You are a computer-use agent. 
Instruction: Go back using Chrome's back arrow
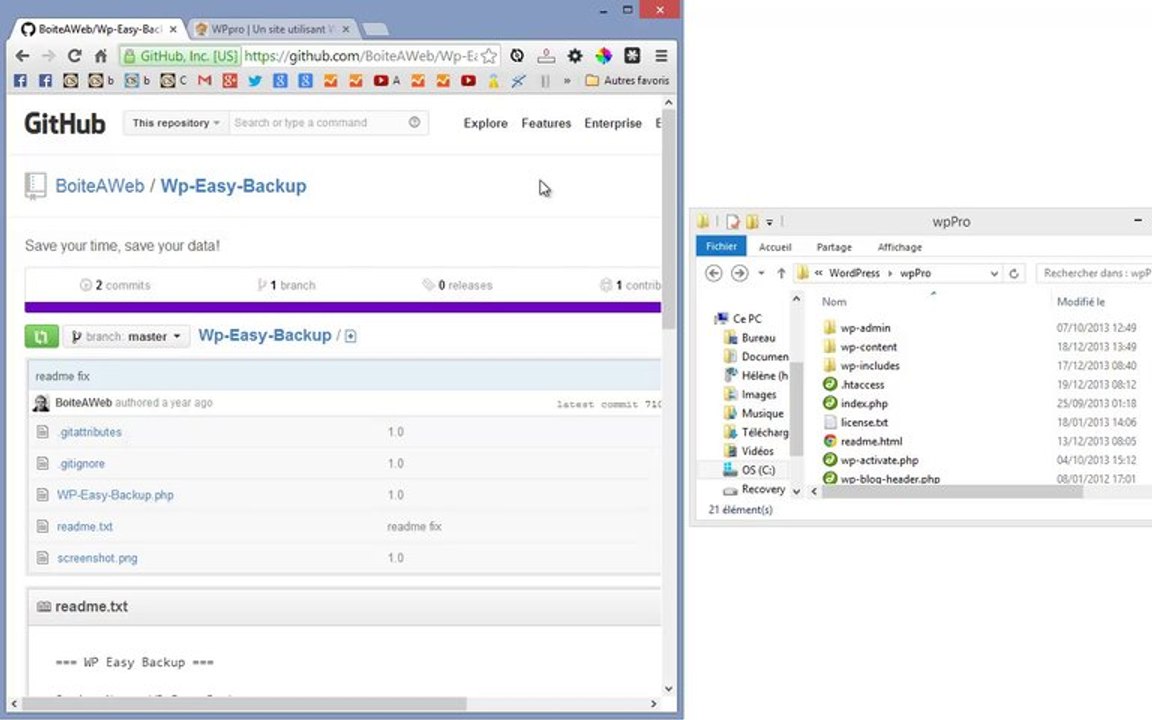tap(22, 56)
